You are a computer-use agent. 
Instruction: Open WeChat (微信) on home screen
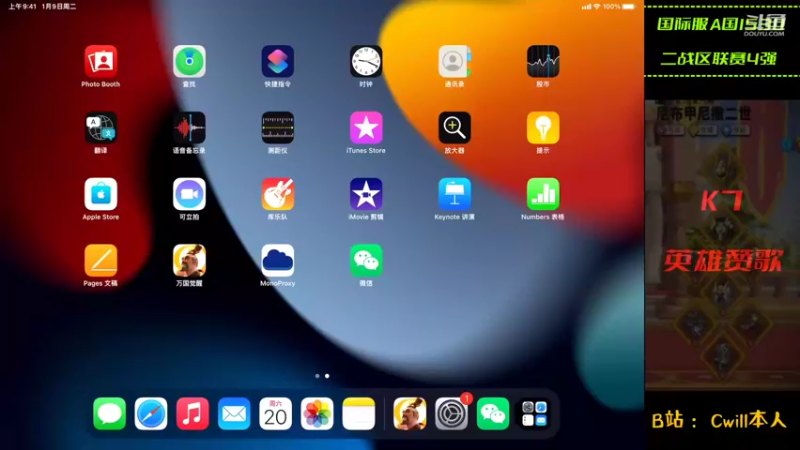click(x=366, y=260)
